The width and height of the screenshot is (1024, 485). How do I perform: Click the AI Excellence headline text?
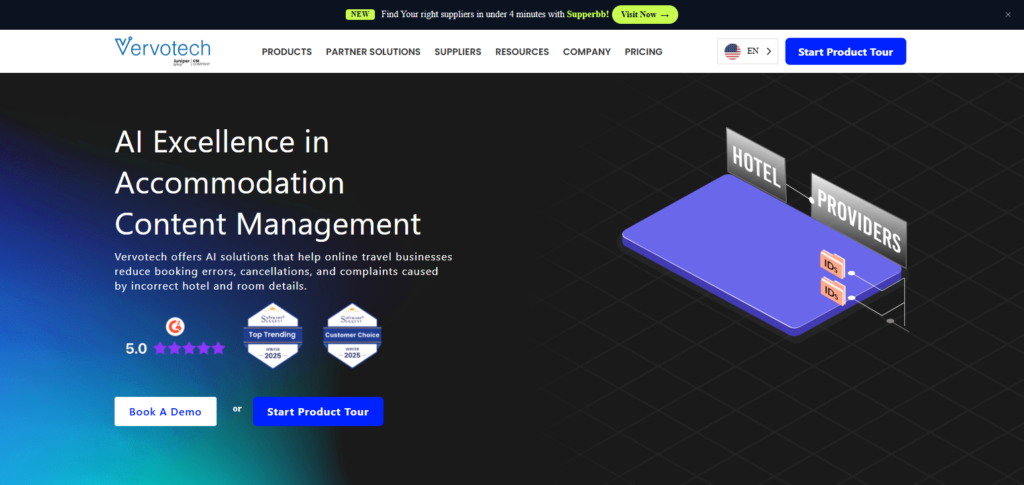point(268,183)
